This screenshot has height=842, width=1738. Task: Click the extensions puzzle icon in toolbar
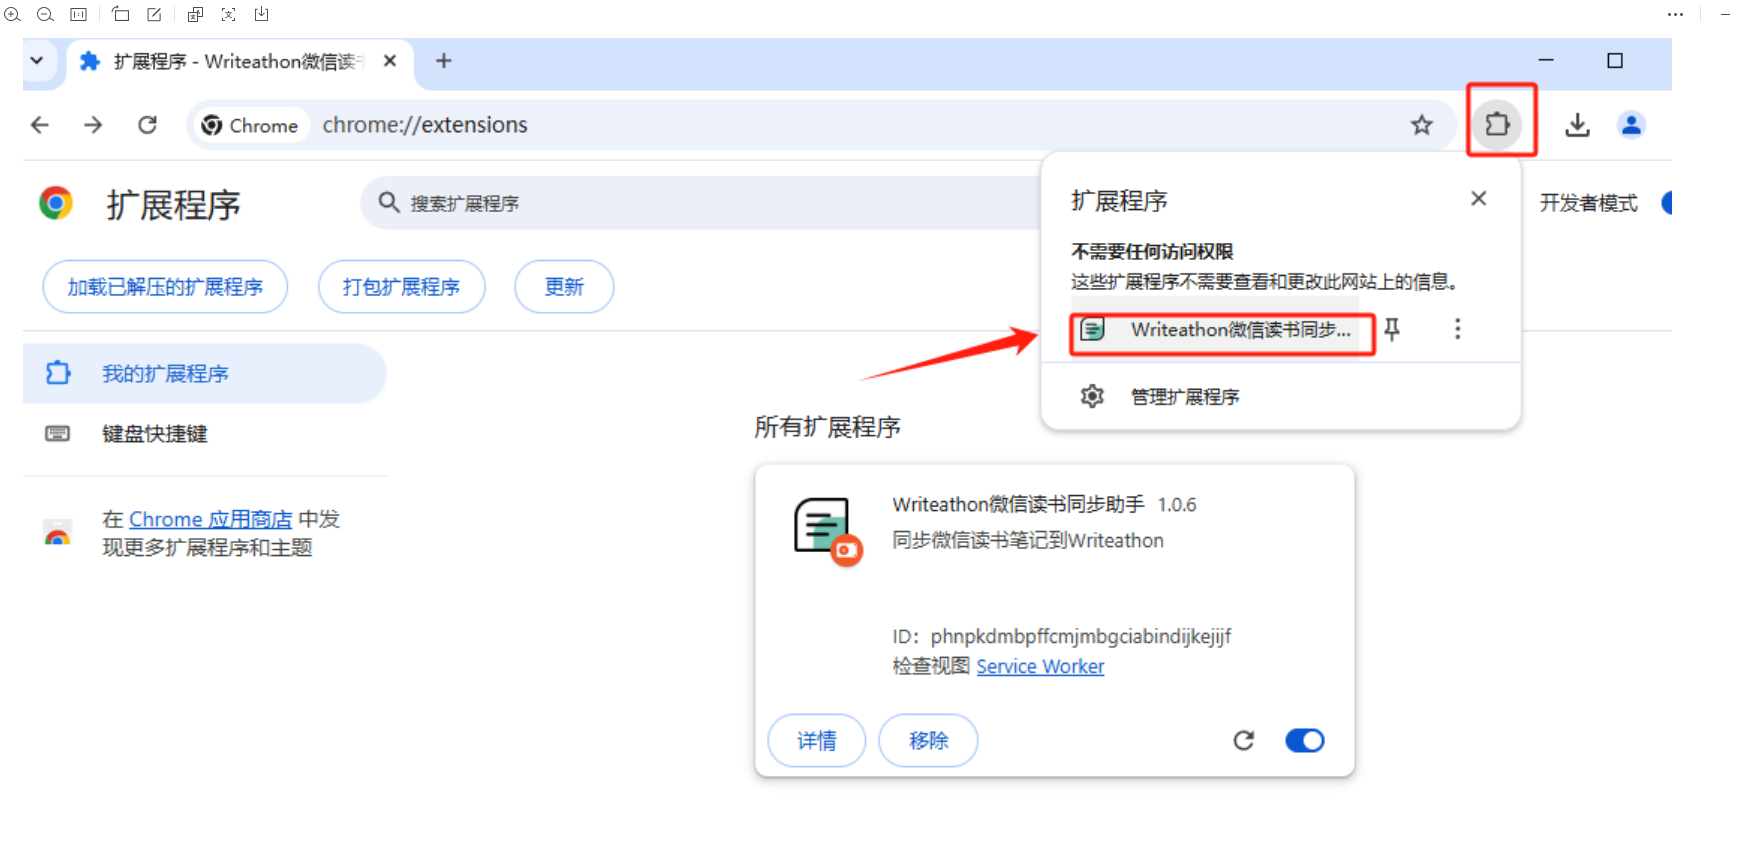tap(1497, 124)
